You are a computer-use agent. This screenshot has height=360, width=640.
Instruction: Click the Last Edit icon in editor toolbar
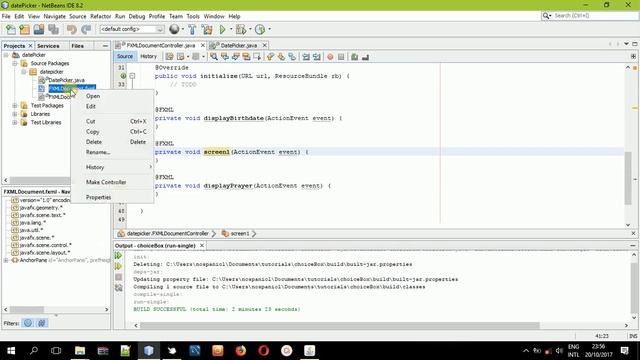click(x=169, y=57)
